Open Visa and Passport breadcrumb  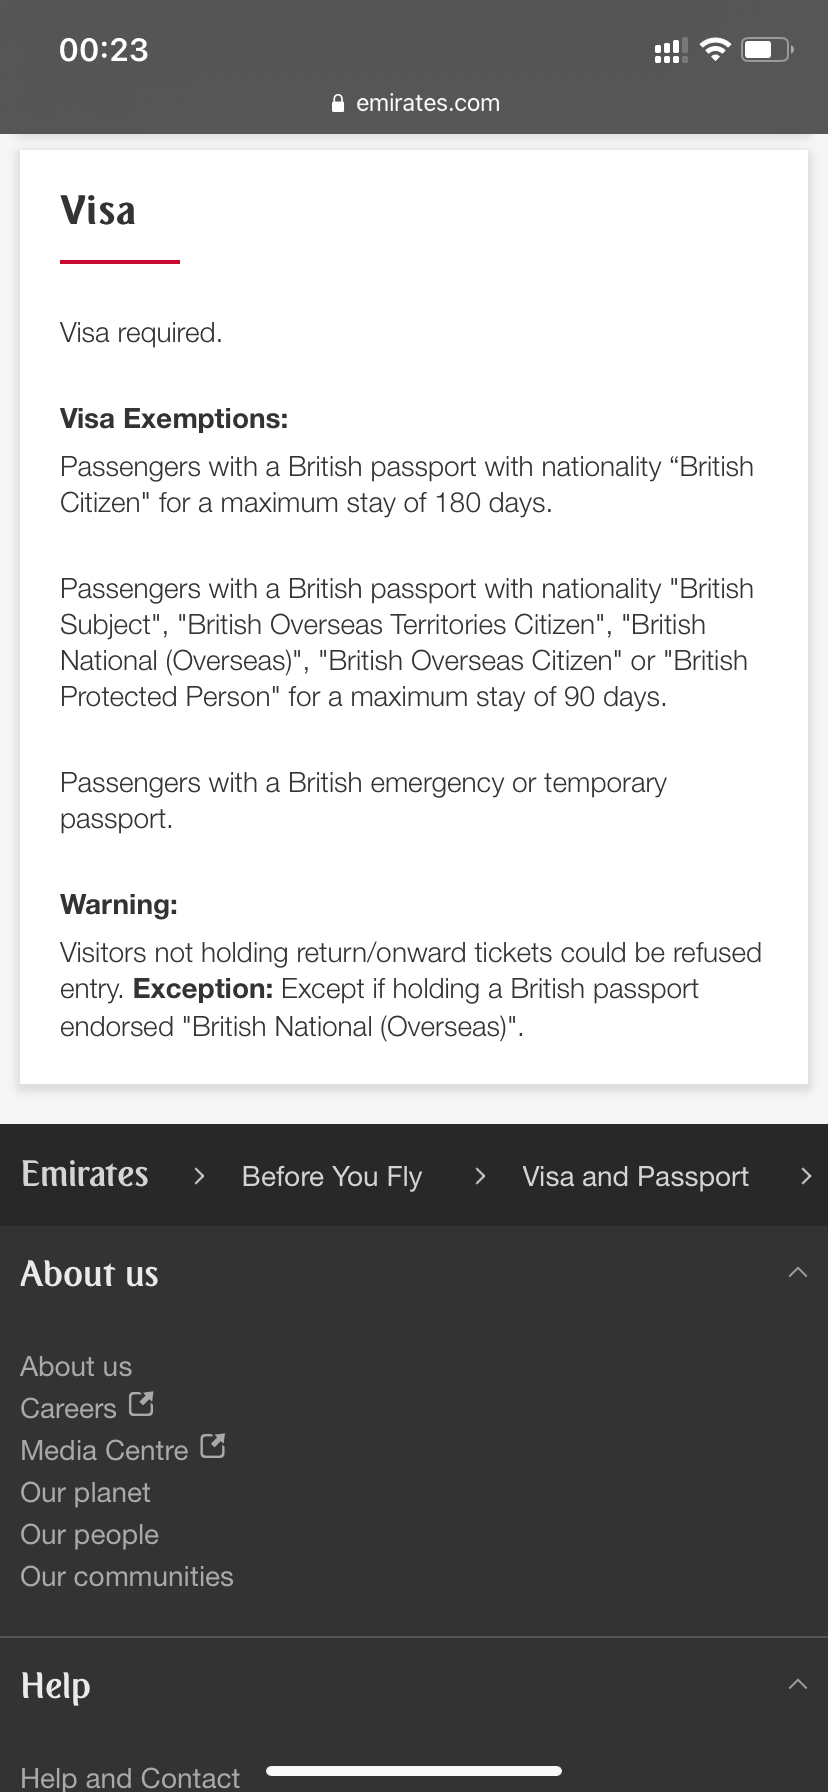[635, 1176]
